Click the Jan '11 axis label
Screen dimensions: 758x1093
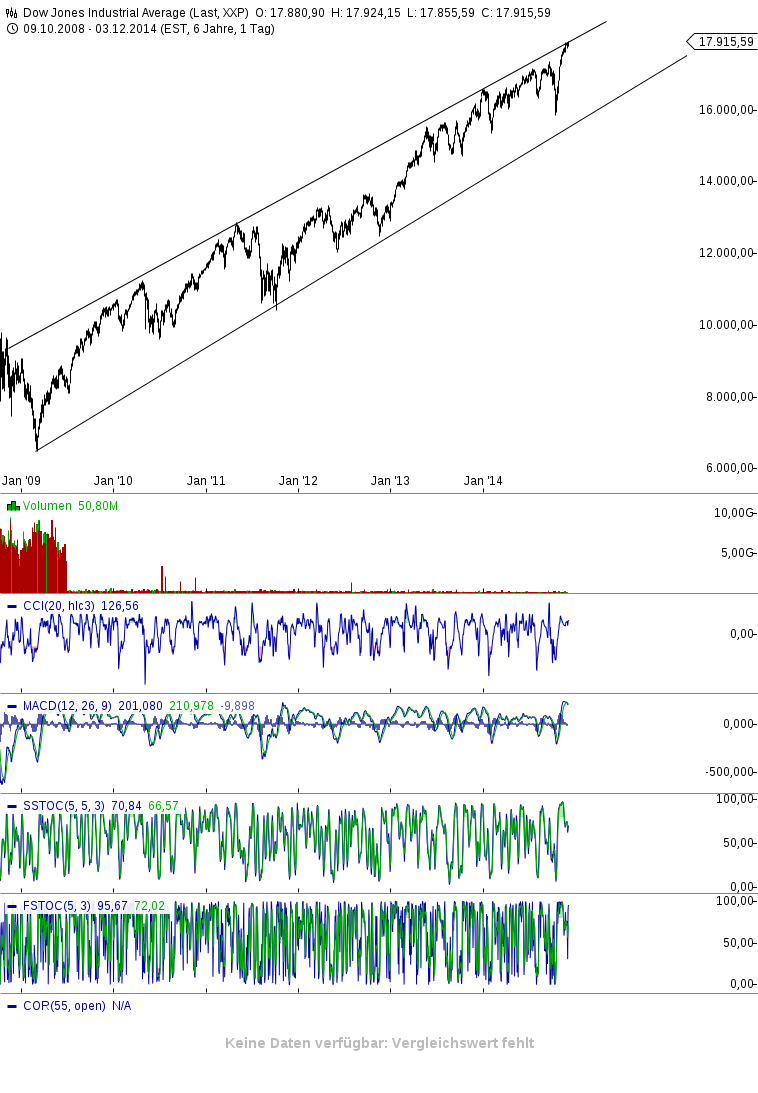pyautogui.click(x=206, y=481)
